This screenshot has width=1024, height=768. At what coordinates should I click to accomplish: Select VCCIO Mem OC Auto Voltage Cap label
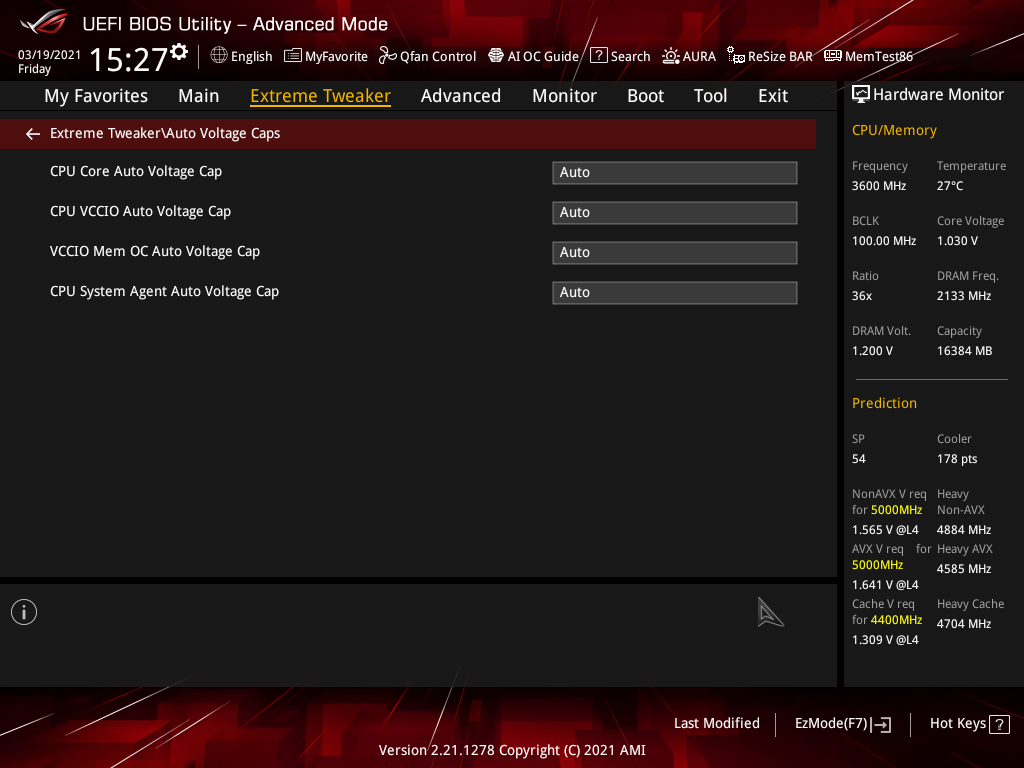click(155, 251)
